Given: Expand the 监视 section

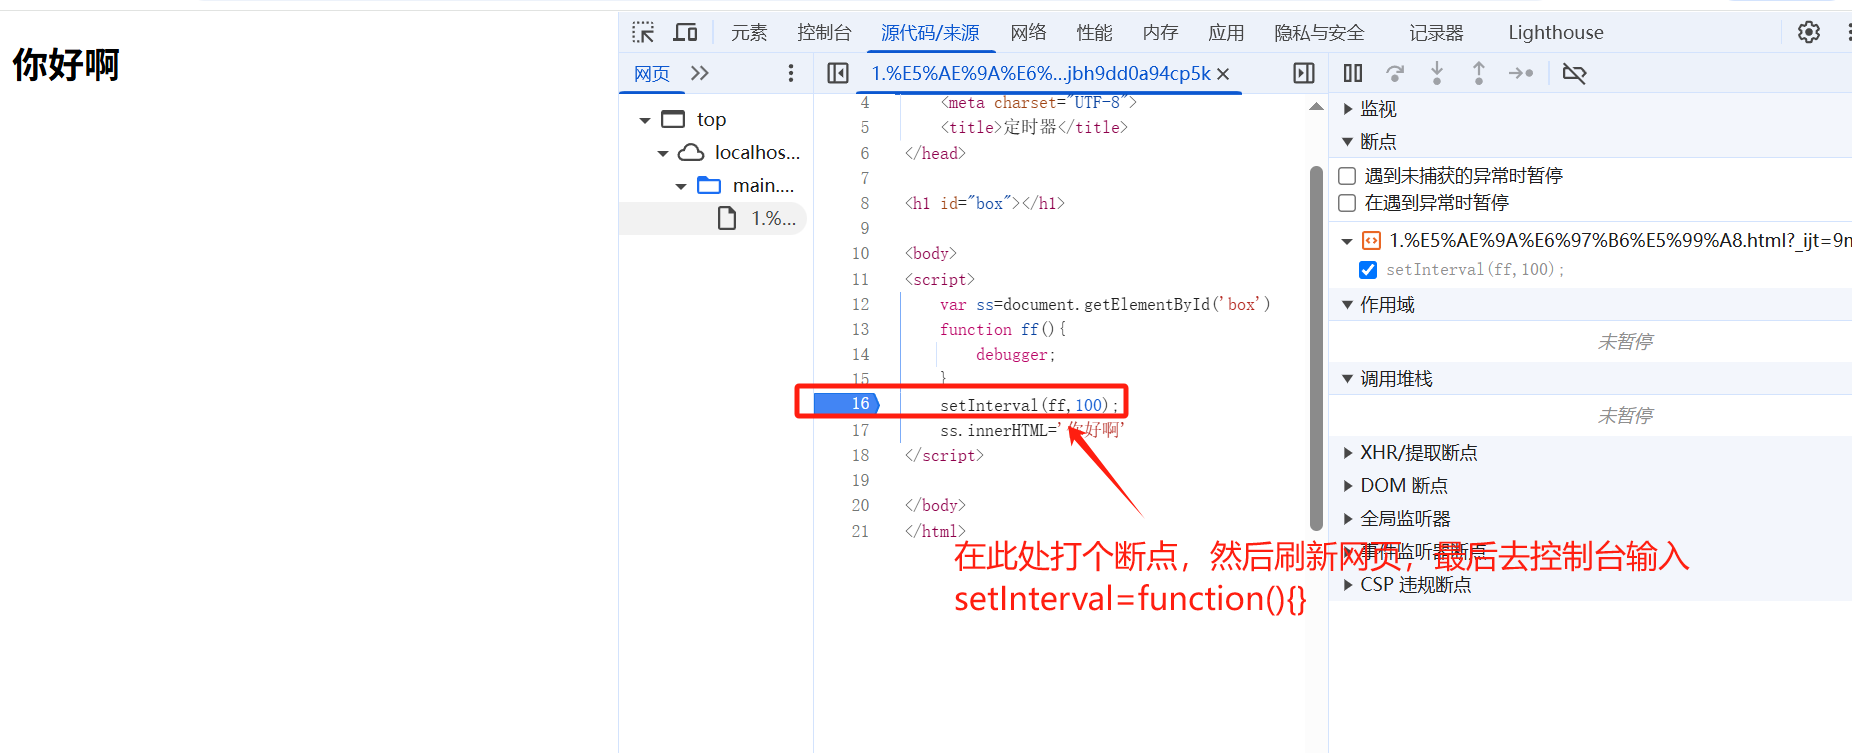Looking at the screenshot, I should pos(1347,109).
